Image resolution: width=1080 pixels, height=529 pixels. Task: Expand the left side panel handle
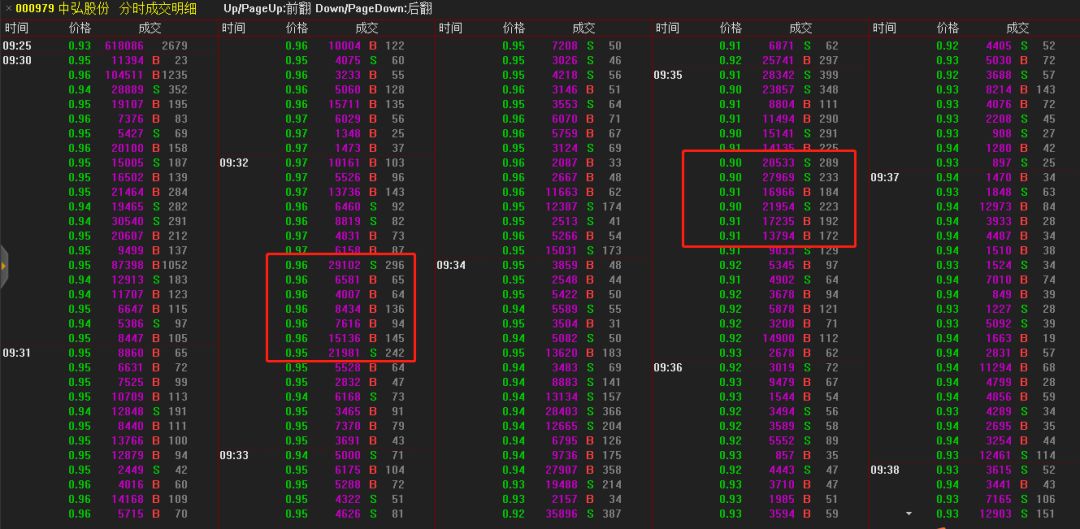tap(3, 265)
